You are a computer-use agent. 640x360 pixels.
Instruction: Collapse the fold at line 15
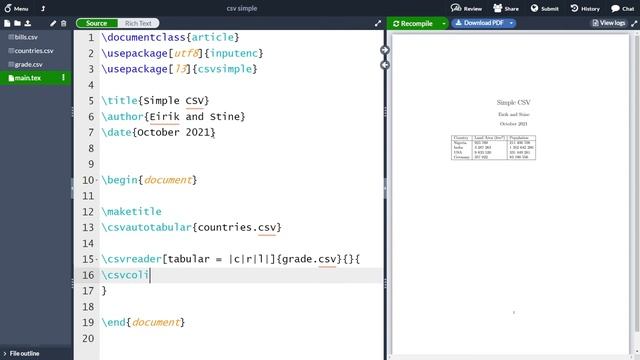click(97, 259)
